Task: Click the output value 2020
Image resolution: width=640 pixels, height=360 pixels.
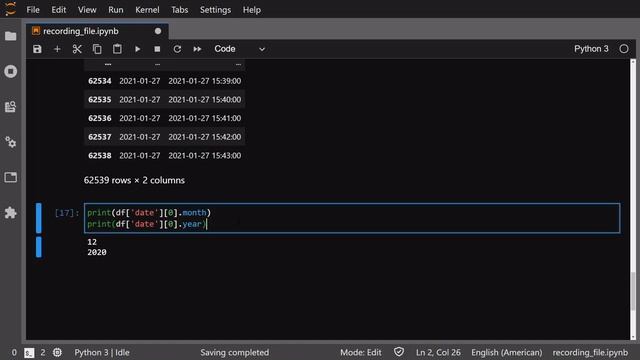Action: 97,252
